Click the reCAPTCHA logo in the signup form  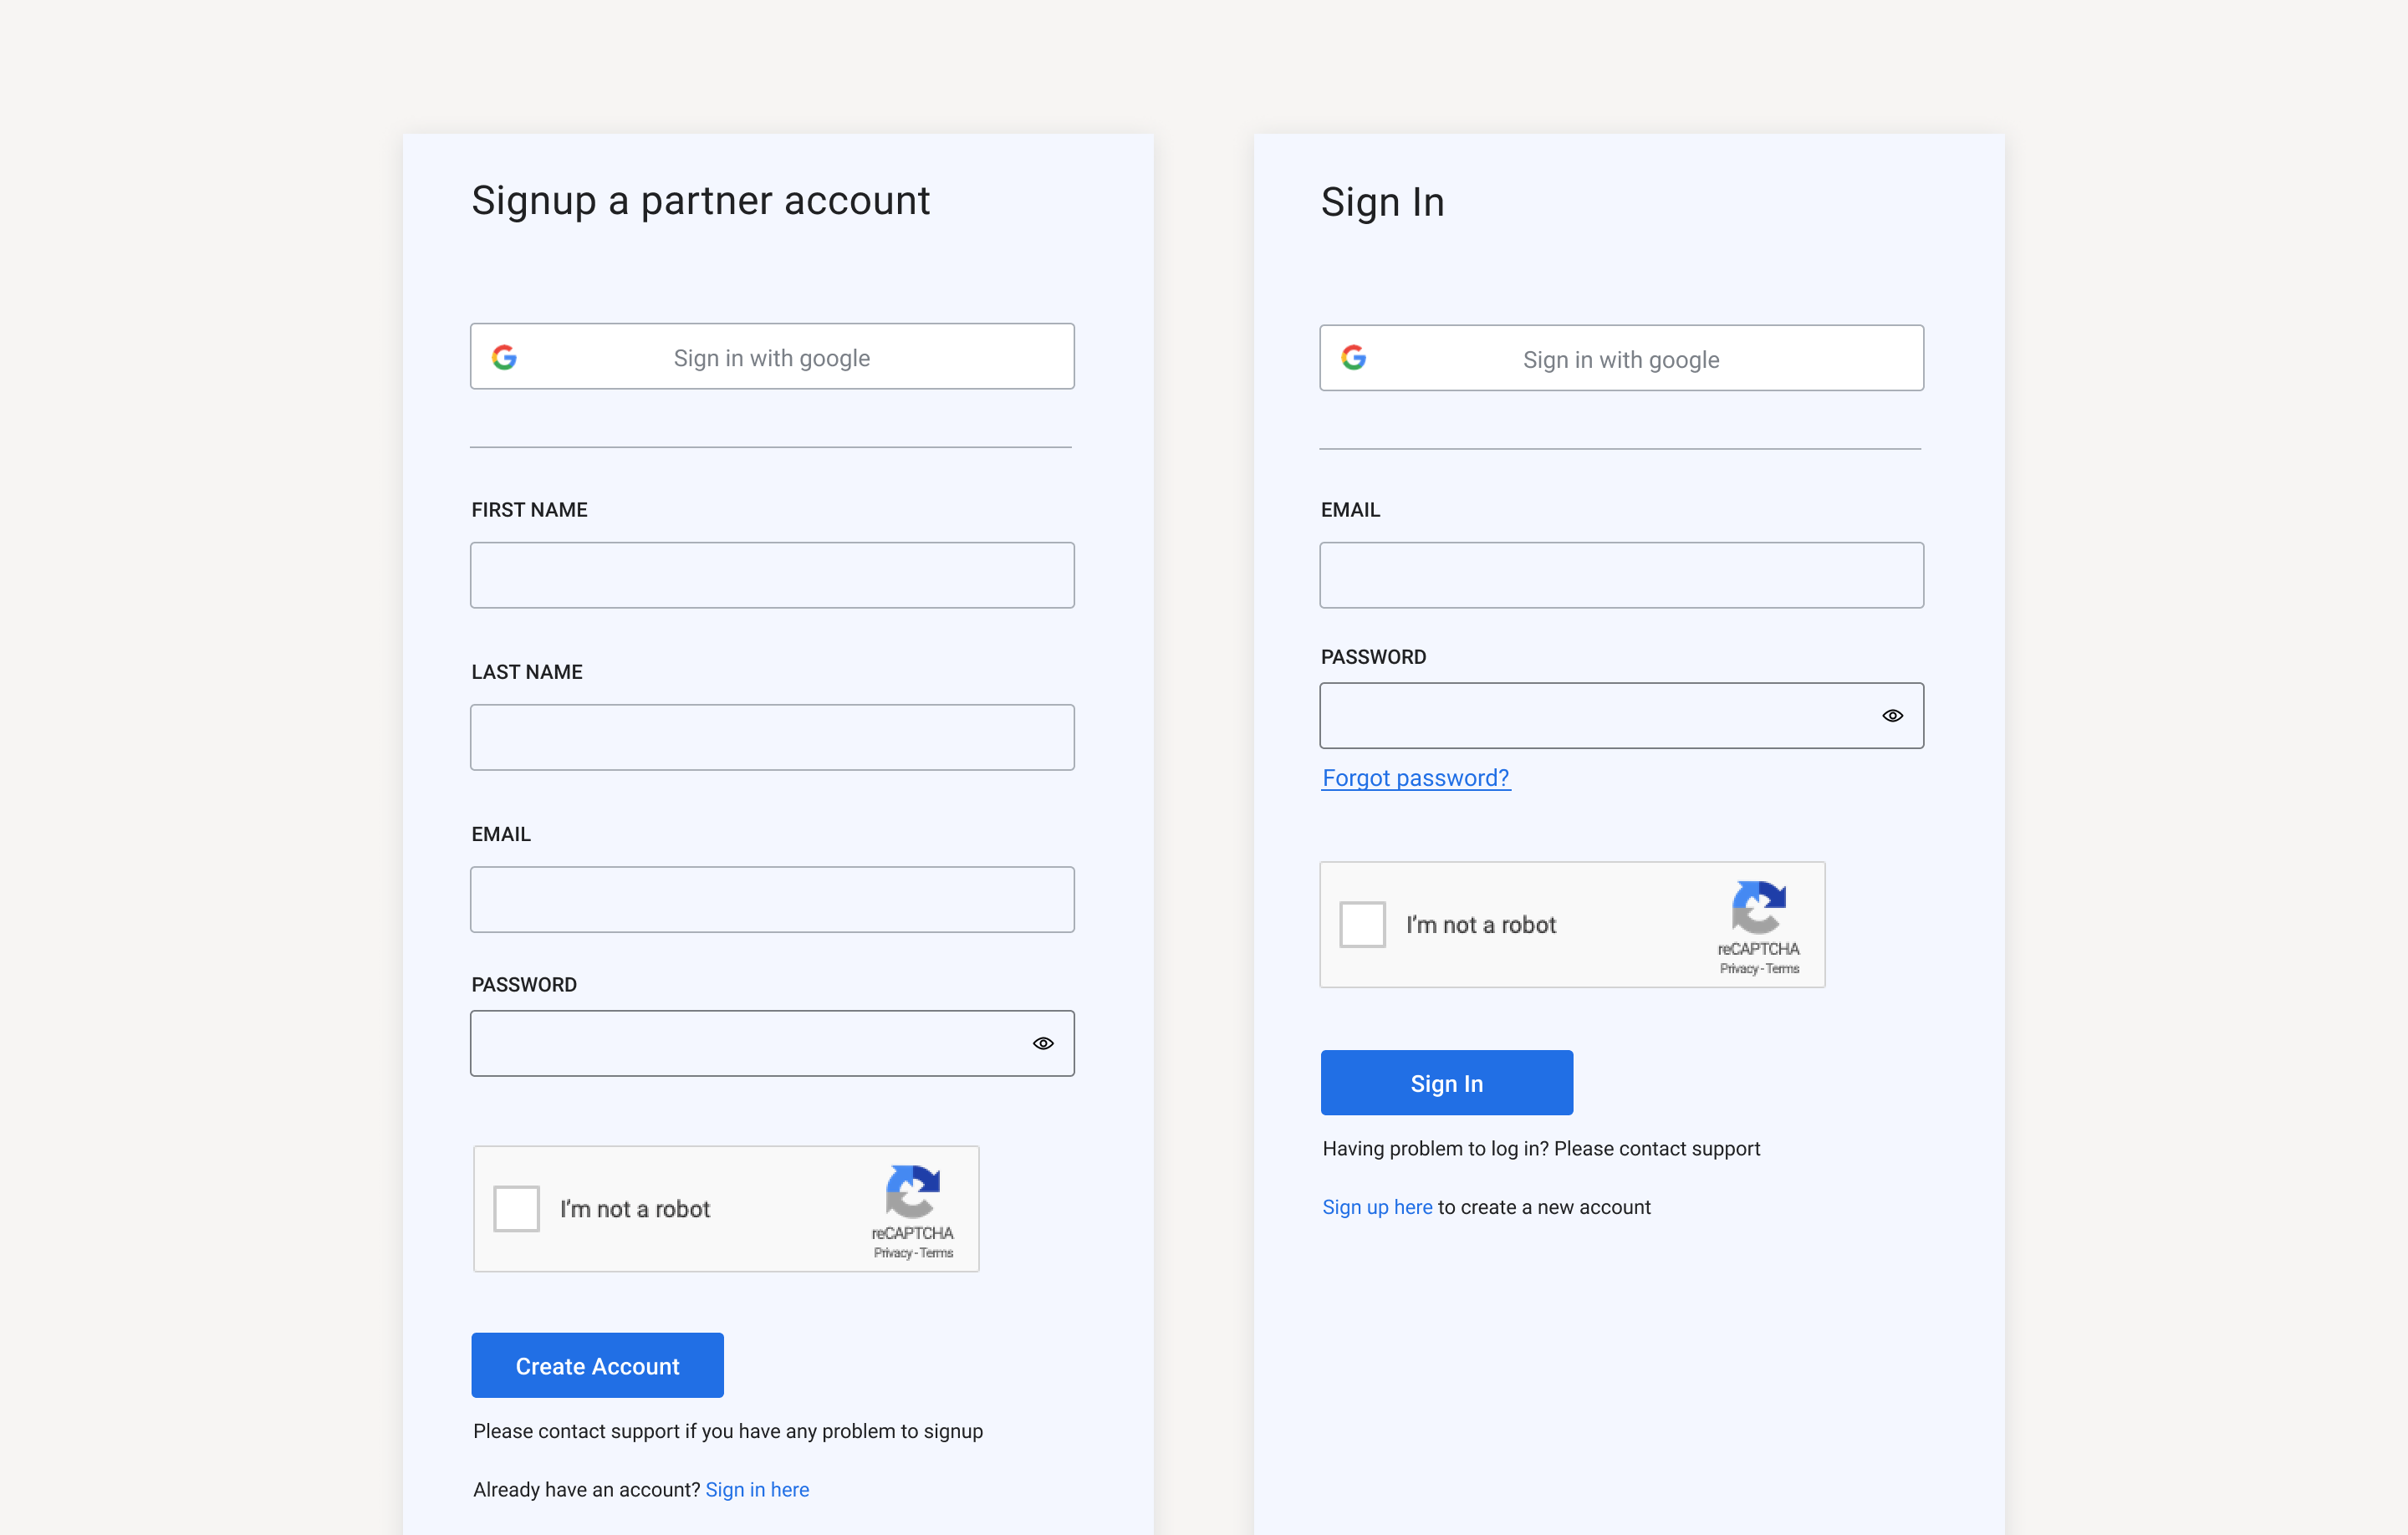tap(912, 1191)
